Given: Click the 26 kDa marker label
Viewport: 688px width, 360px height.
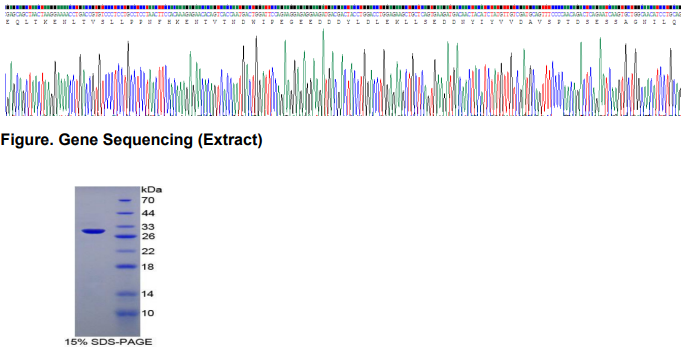Looking at the screenshot, I should 148,236.
